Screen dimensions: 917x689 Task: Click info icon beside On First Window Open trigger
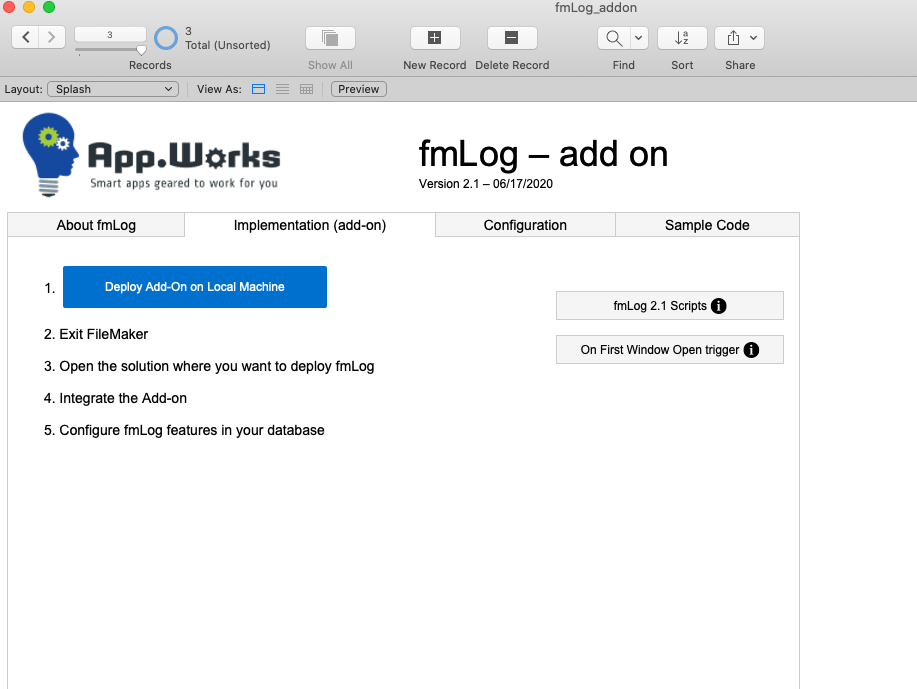click(x=751, y=350)
